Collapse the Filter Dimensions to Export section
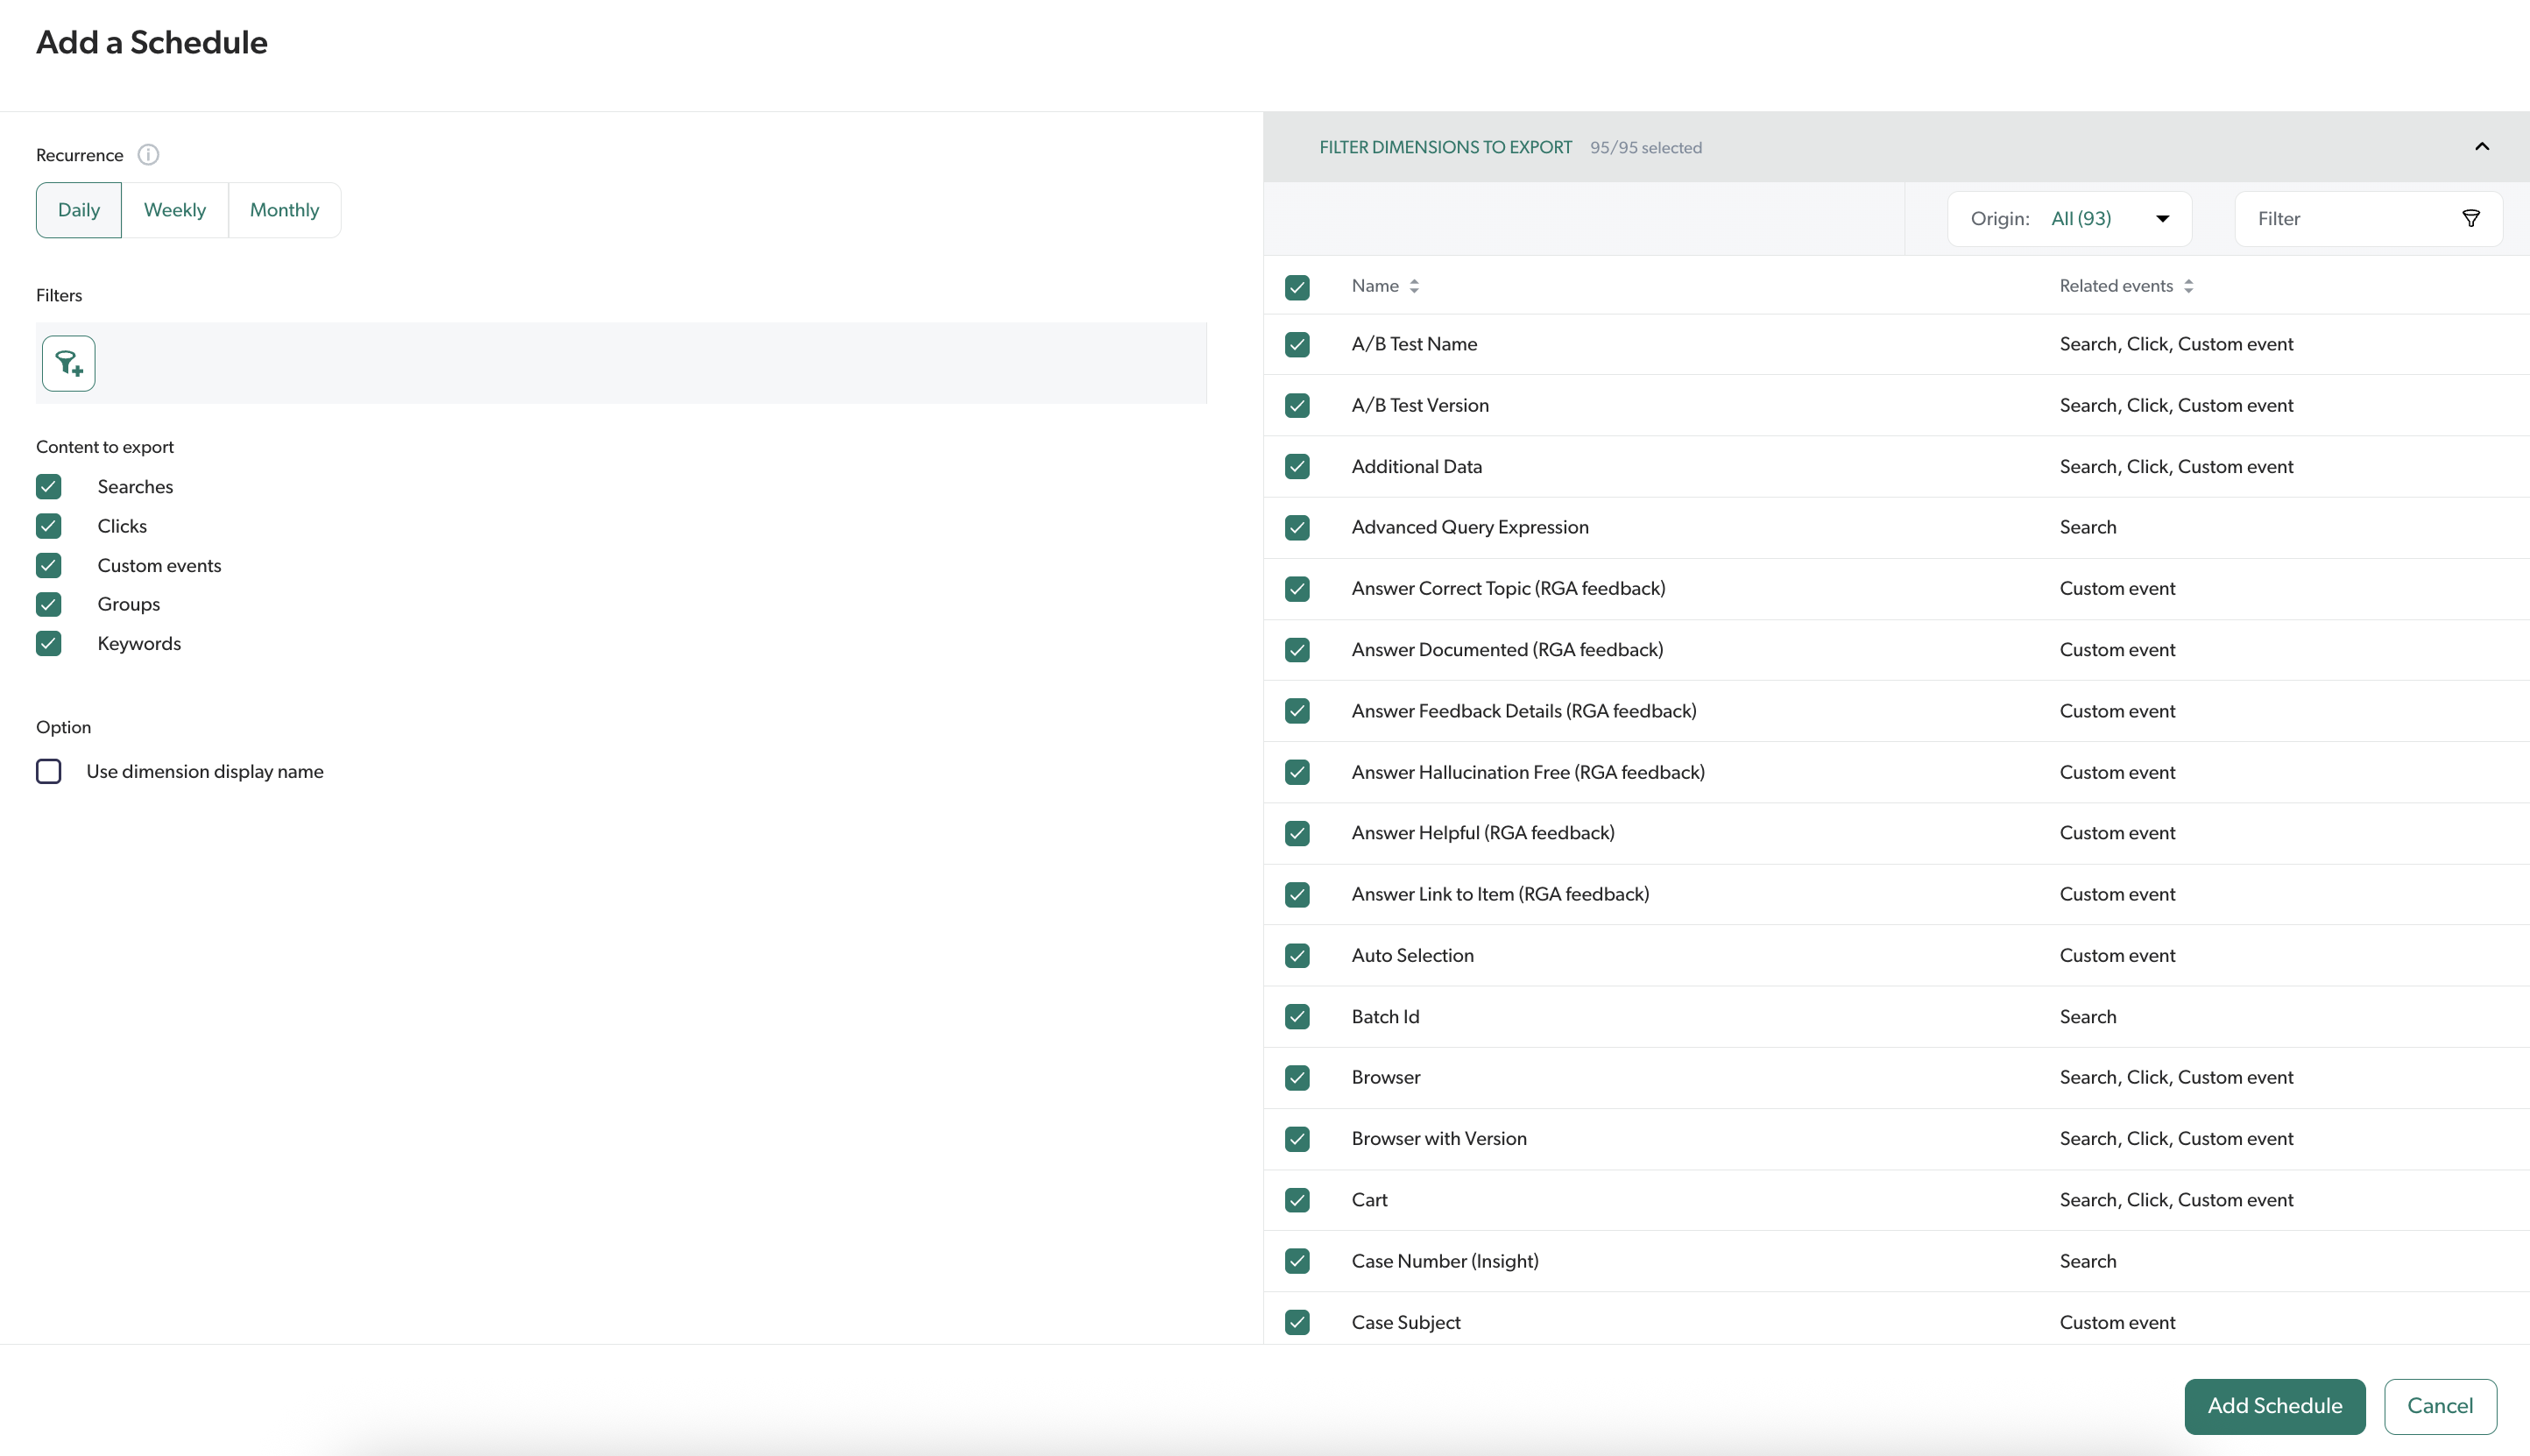Viewport: 2530px width, 1456px height. point(2481,146)
